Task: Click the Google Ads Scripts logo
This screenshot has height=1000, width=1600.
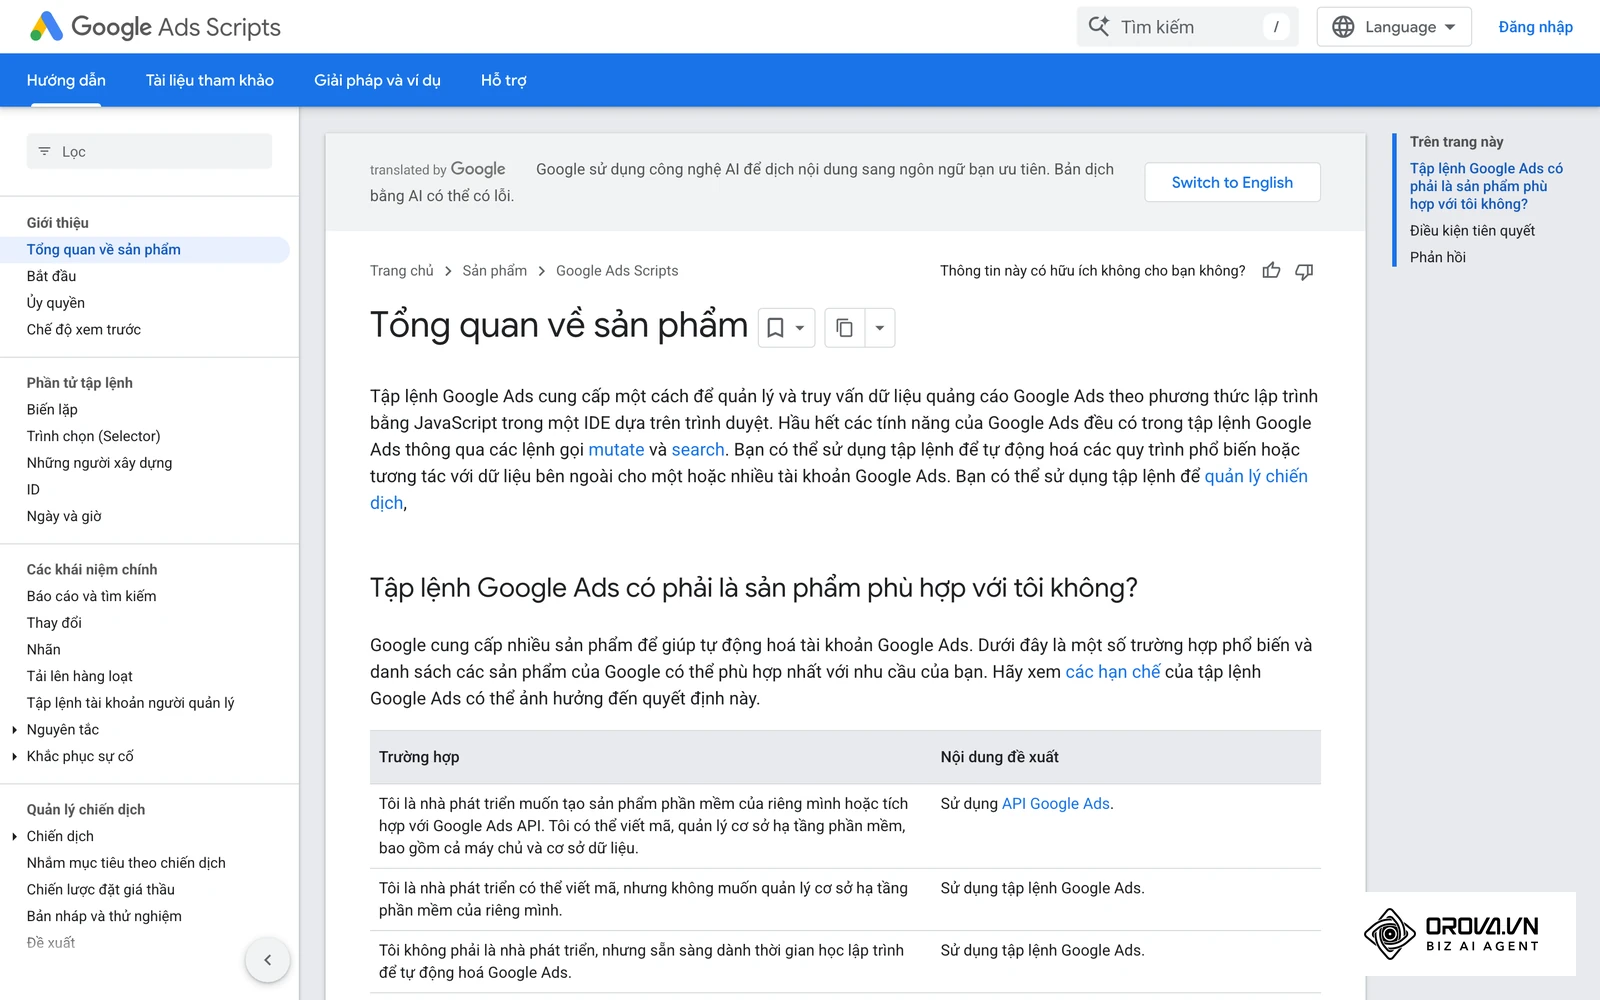Action: pyautogui.click(x=155, y=27)
